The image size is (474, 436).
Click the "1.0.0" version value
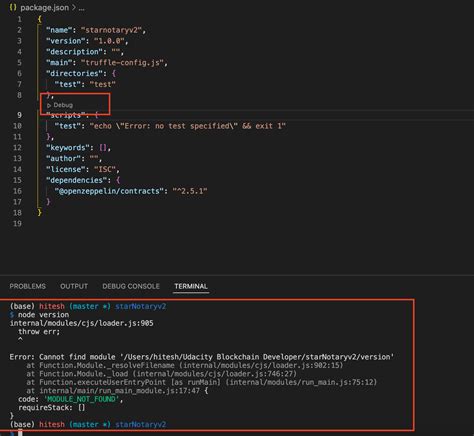coord(109,41)
